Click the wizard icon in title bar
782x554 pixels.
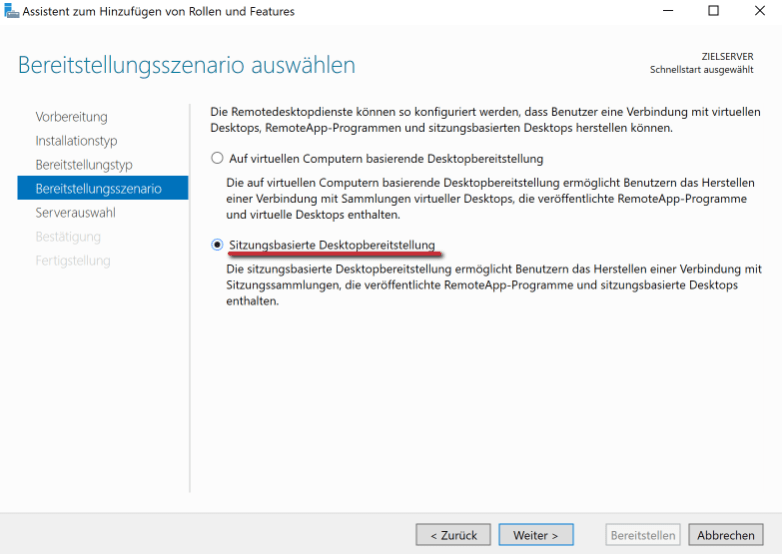[11, 10]
